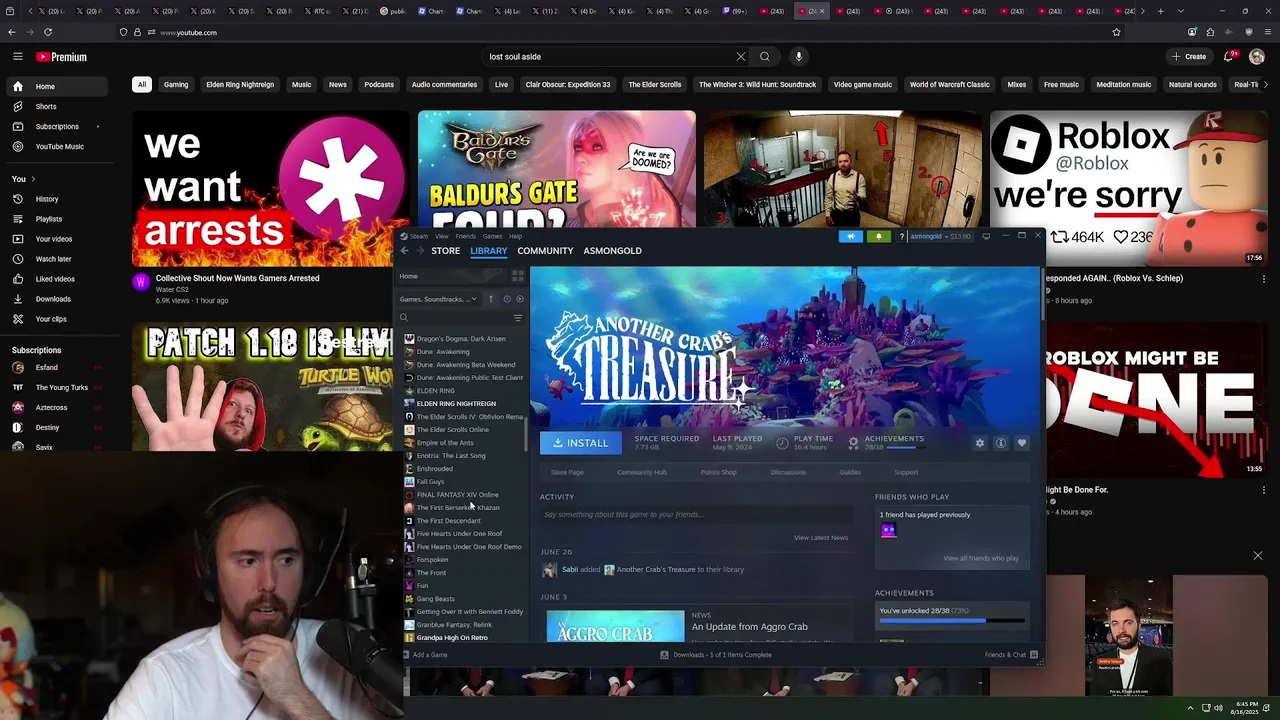Select the Gaming filter chip on YouTube
Viewport: 1280px width, 720px height.
tap(176, 85)
